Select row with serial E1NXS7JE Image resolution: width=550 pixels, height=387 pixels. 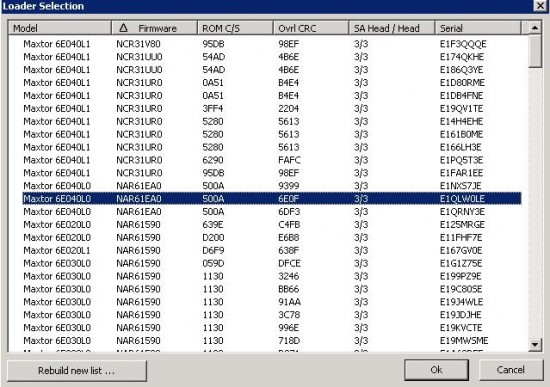[x=272, y=186]
